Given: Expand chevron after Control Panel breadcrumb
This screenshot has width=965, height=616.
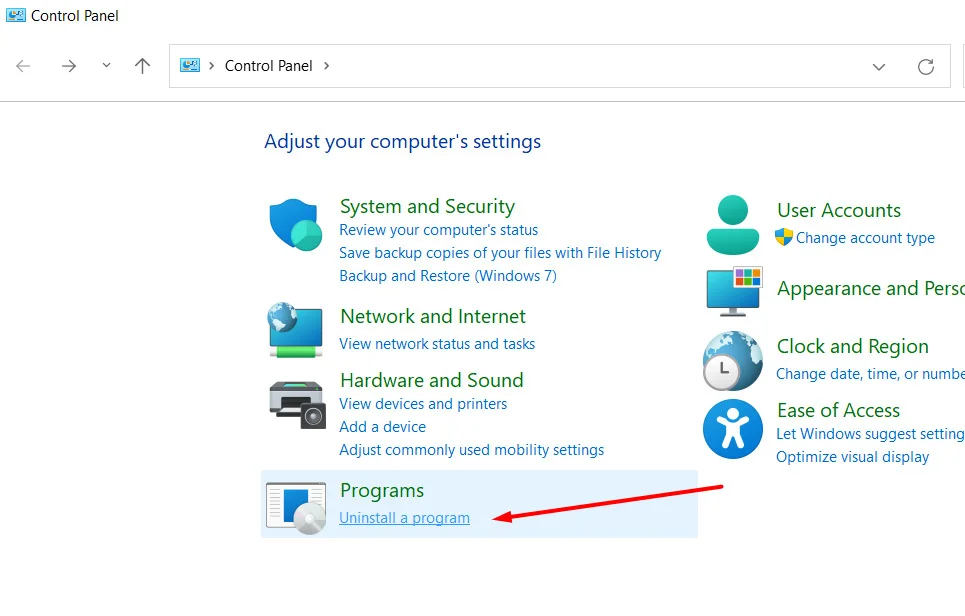Looking at the screenshot, I should click(x=326, y=65).
